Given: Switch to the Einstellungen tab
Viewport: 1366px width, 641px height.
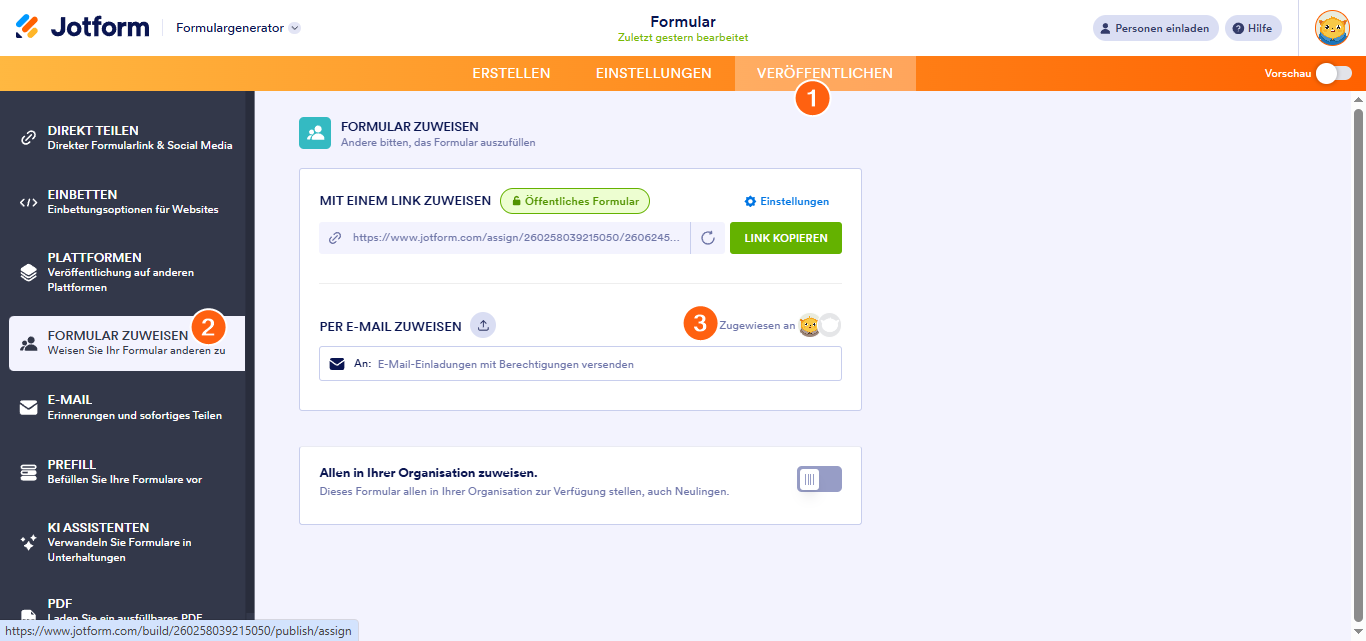Looking at the screenshot, I should click(653, 73).
